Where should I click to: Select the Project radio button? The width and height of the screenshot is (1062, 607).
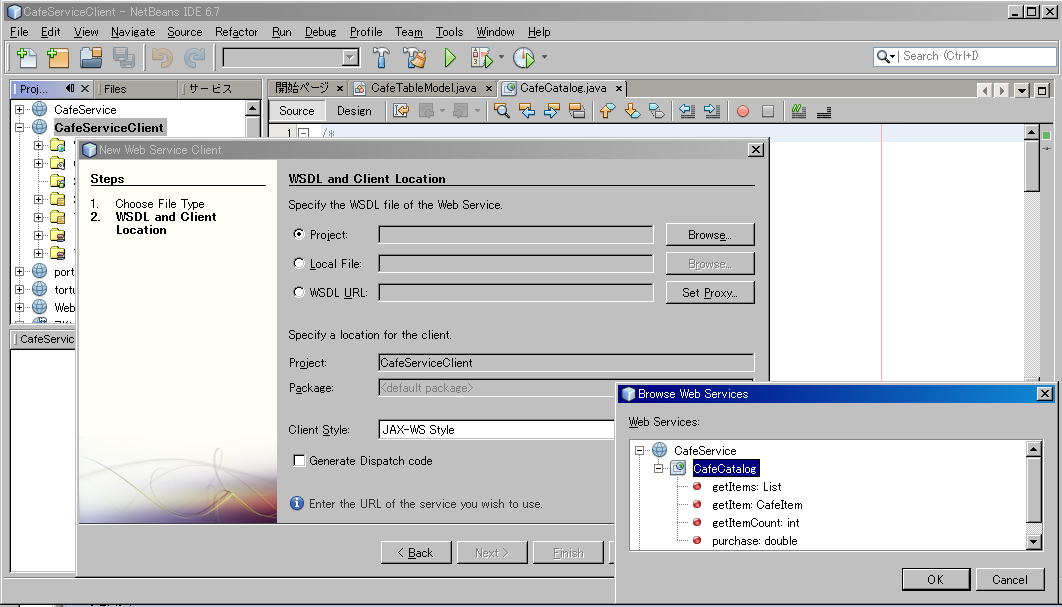tap(299, 234)
